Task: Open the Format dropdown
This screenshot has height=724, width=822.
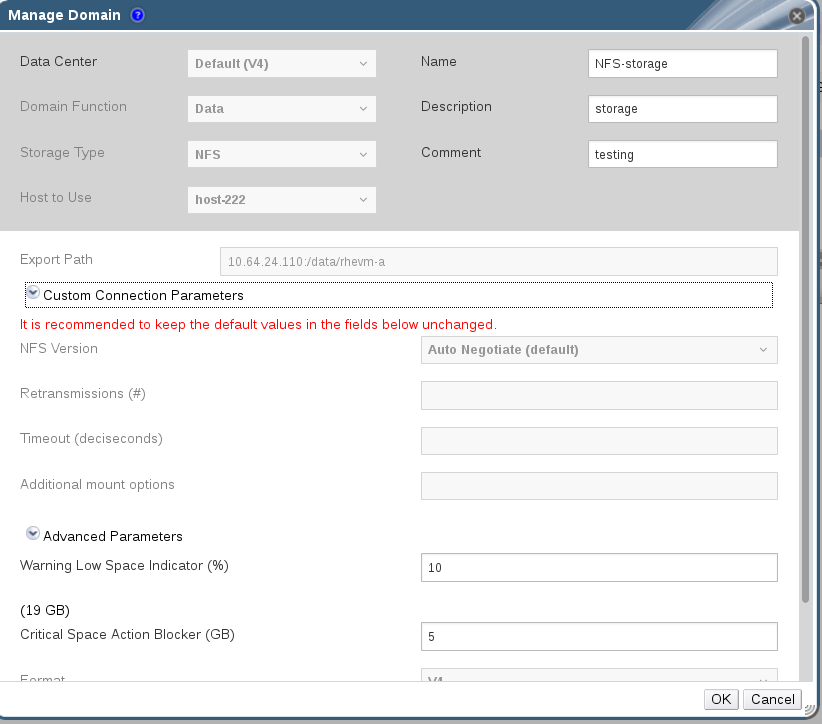Action: 599,678
